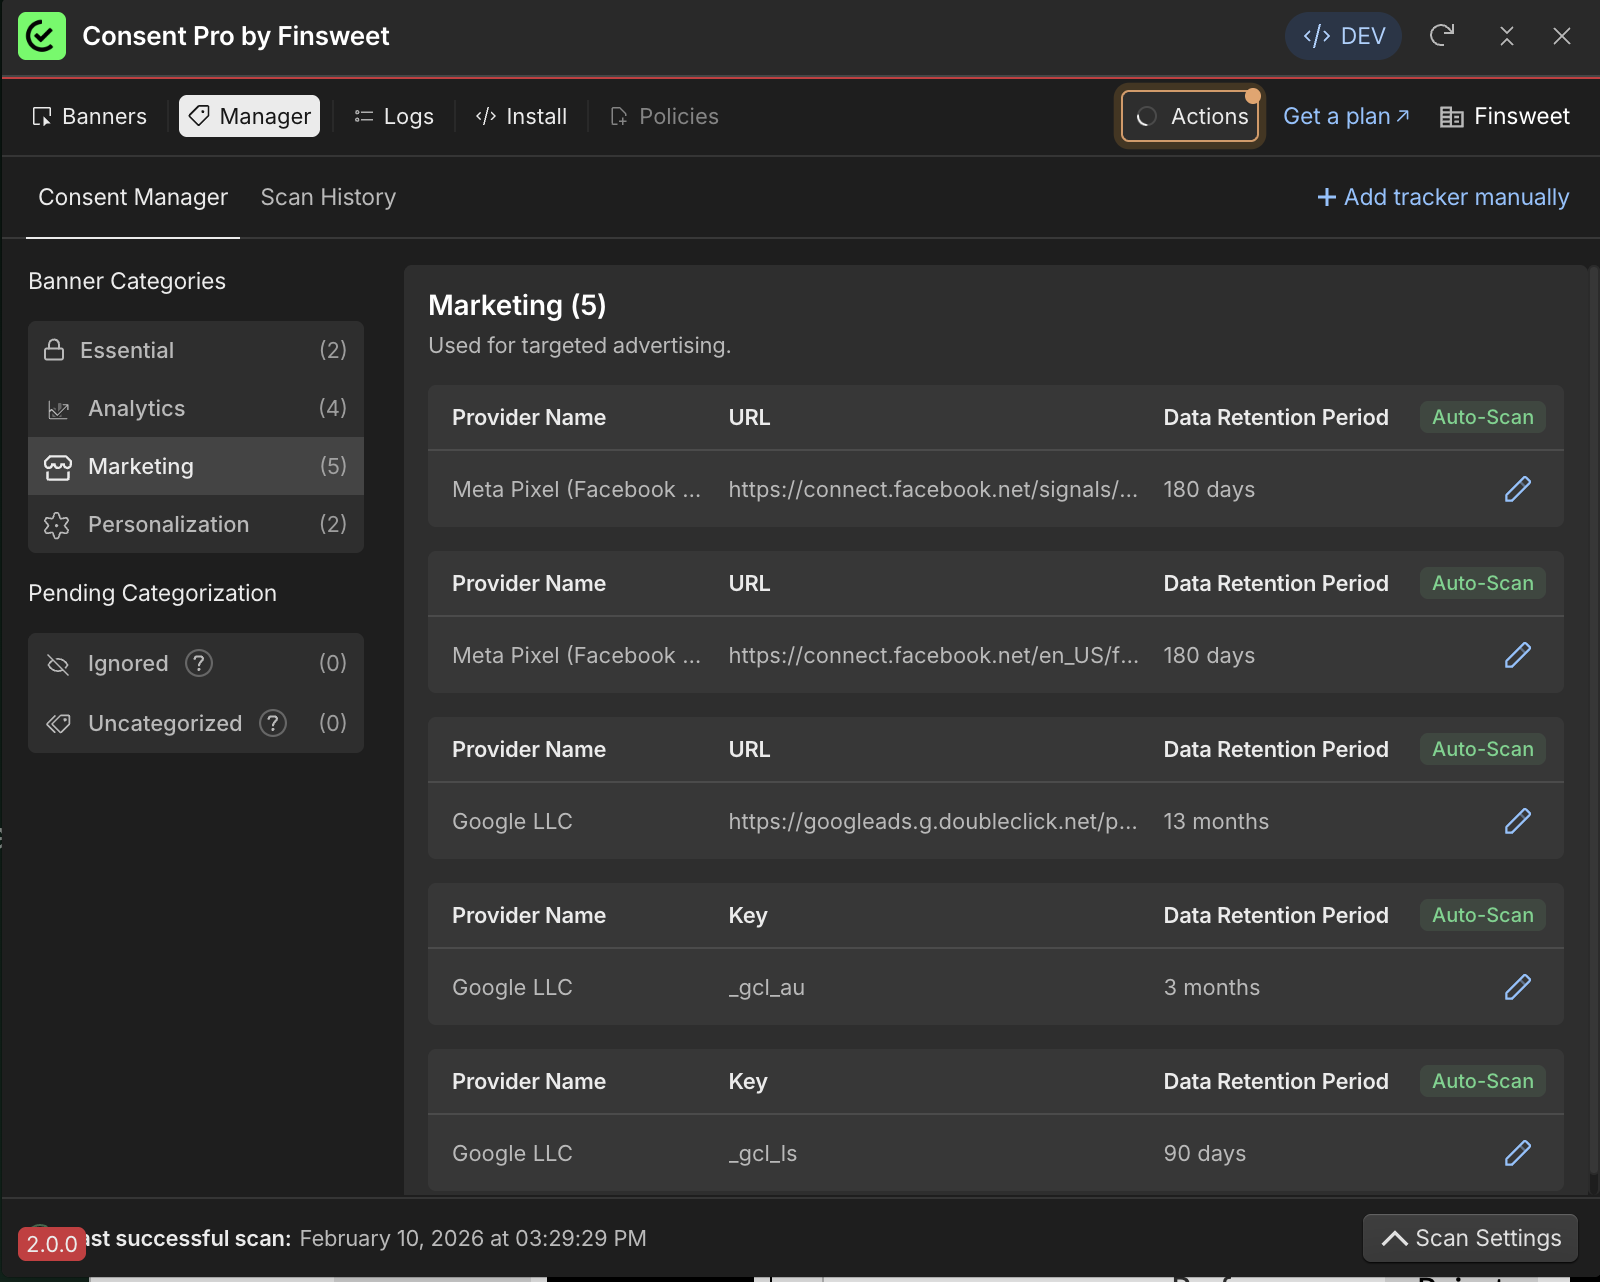The width and height of the screenshot is (1600, 1282).
Task: Toggle DEV mode badge
Action: coord(1343,36)
